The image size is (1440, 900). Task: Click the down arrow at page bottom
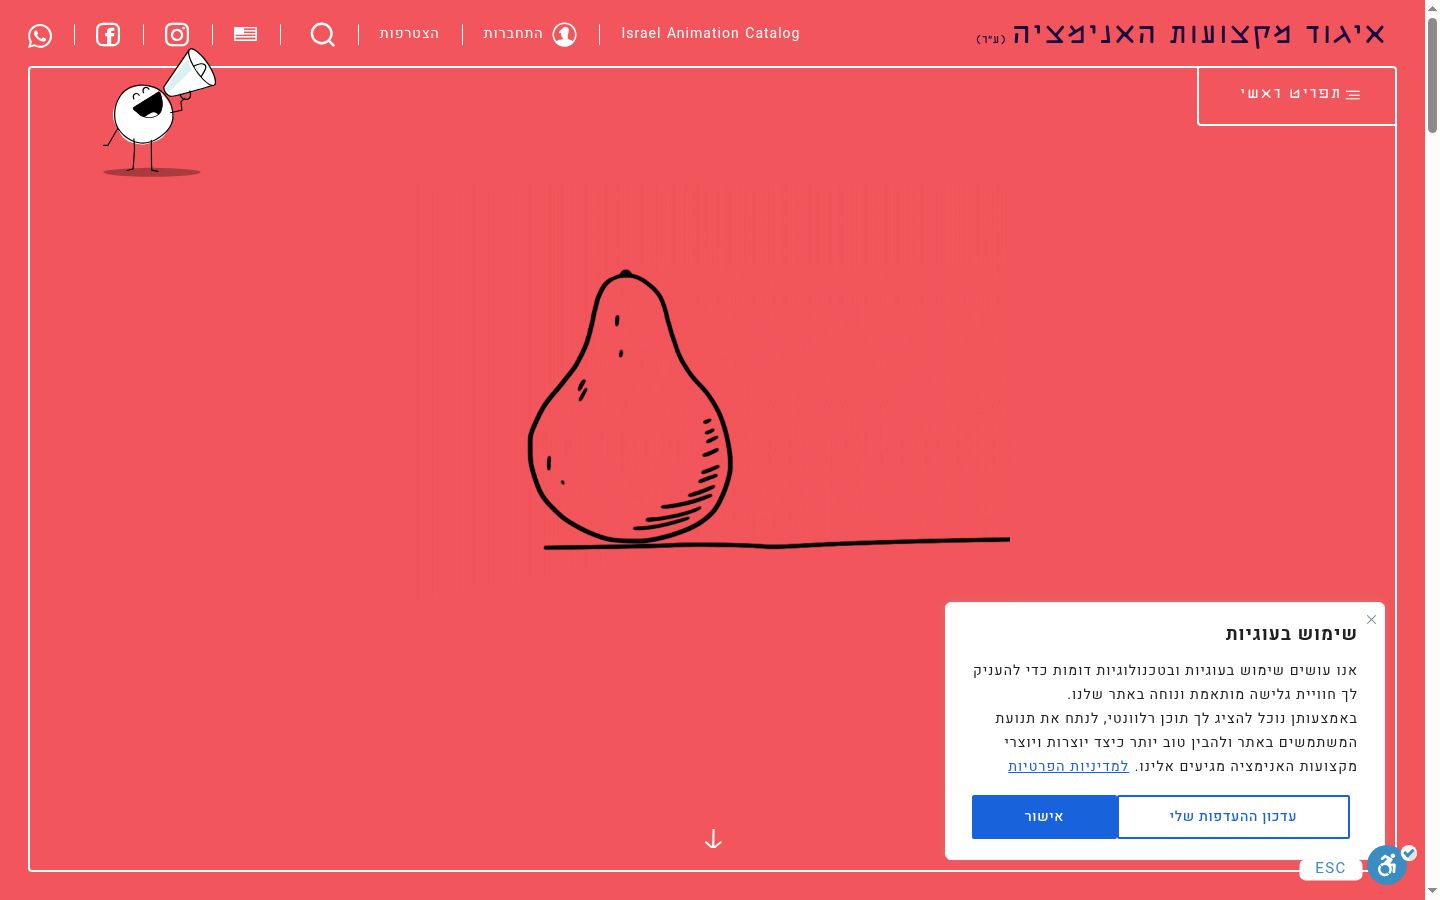point(713,839)
